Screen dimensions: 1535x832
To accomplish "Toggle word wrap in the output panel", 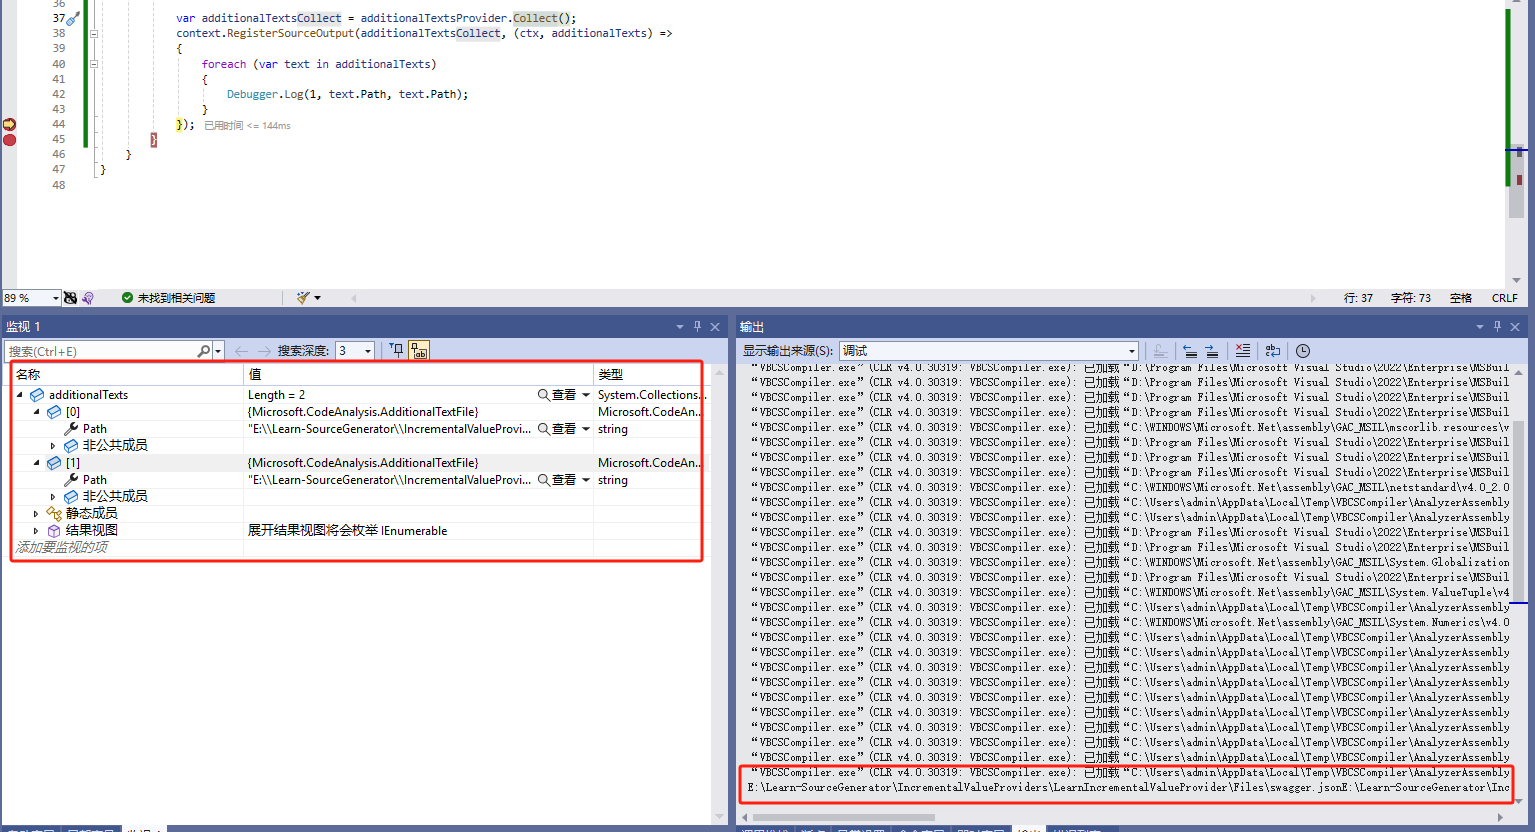I will 1272,351.
